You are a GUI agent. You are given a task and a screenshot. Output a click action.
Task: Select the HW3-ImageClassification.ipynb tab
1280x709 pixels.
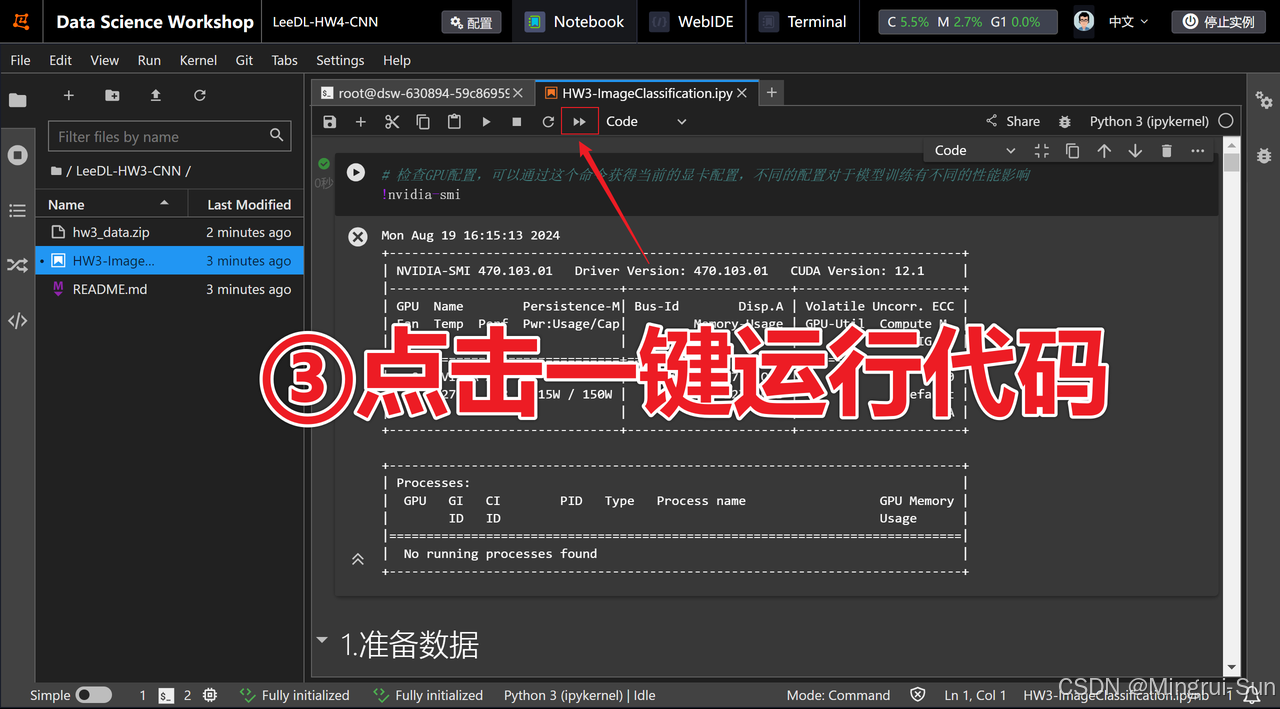pos(647,93)
